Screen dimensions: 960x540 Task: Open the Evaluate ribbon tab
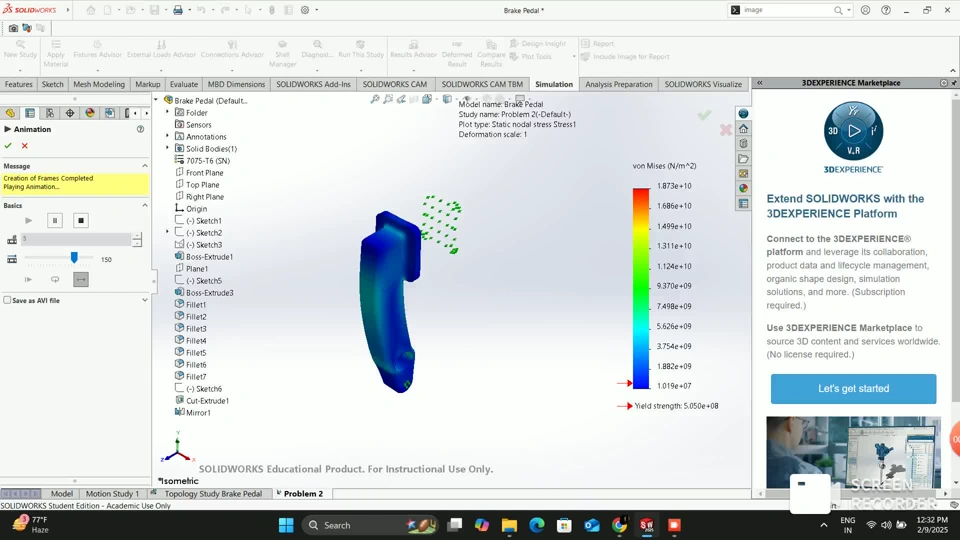pyautogui.click(x=184, y=84)
